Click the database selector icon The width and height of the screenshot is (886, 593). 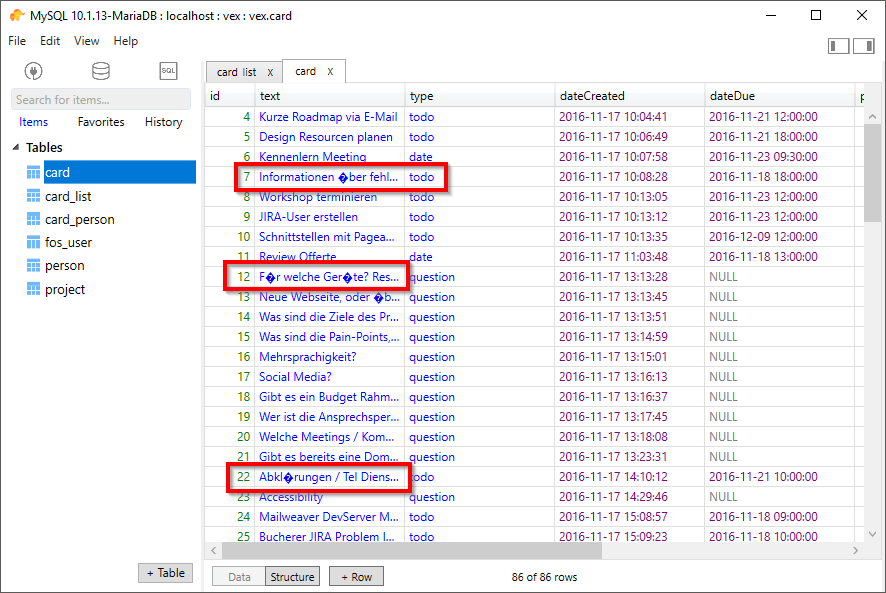(x=100, y=70)
